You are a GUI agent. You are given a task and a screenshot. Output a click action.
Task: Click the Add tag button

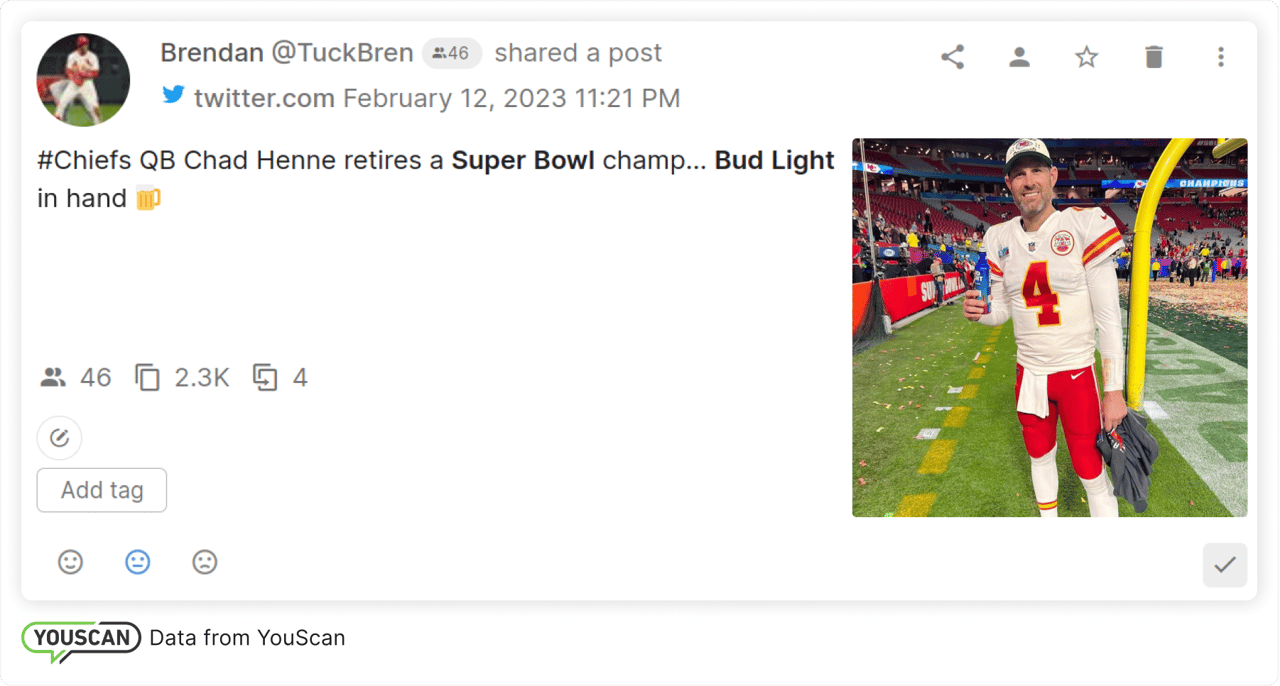click(102, 490)
